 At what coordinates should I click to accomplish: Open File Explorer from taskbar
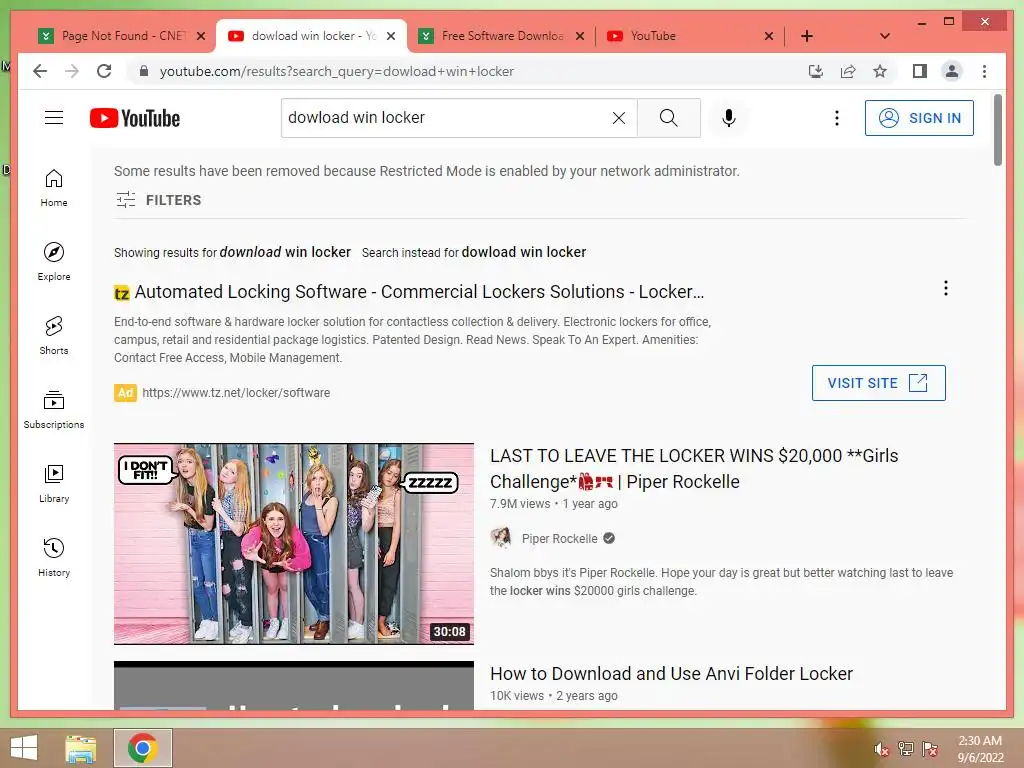[x=80, y=748]
